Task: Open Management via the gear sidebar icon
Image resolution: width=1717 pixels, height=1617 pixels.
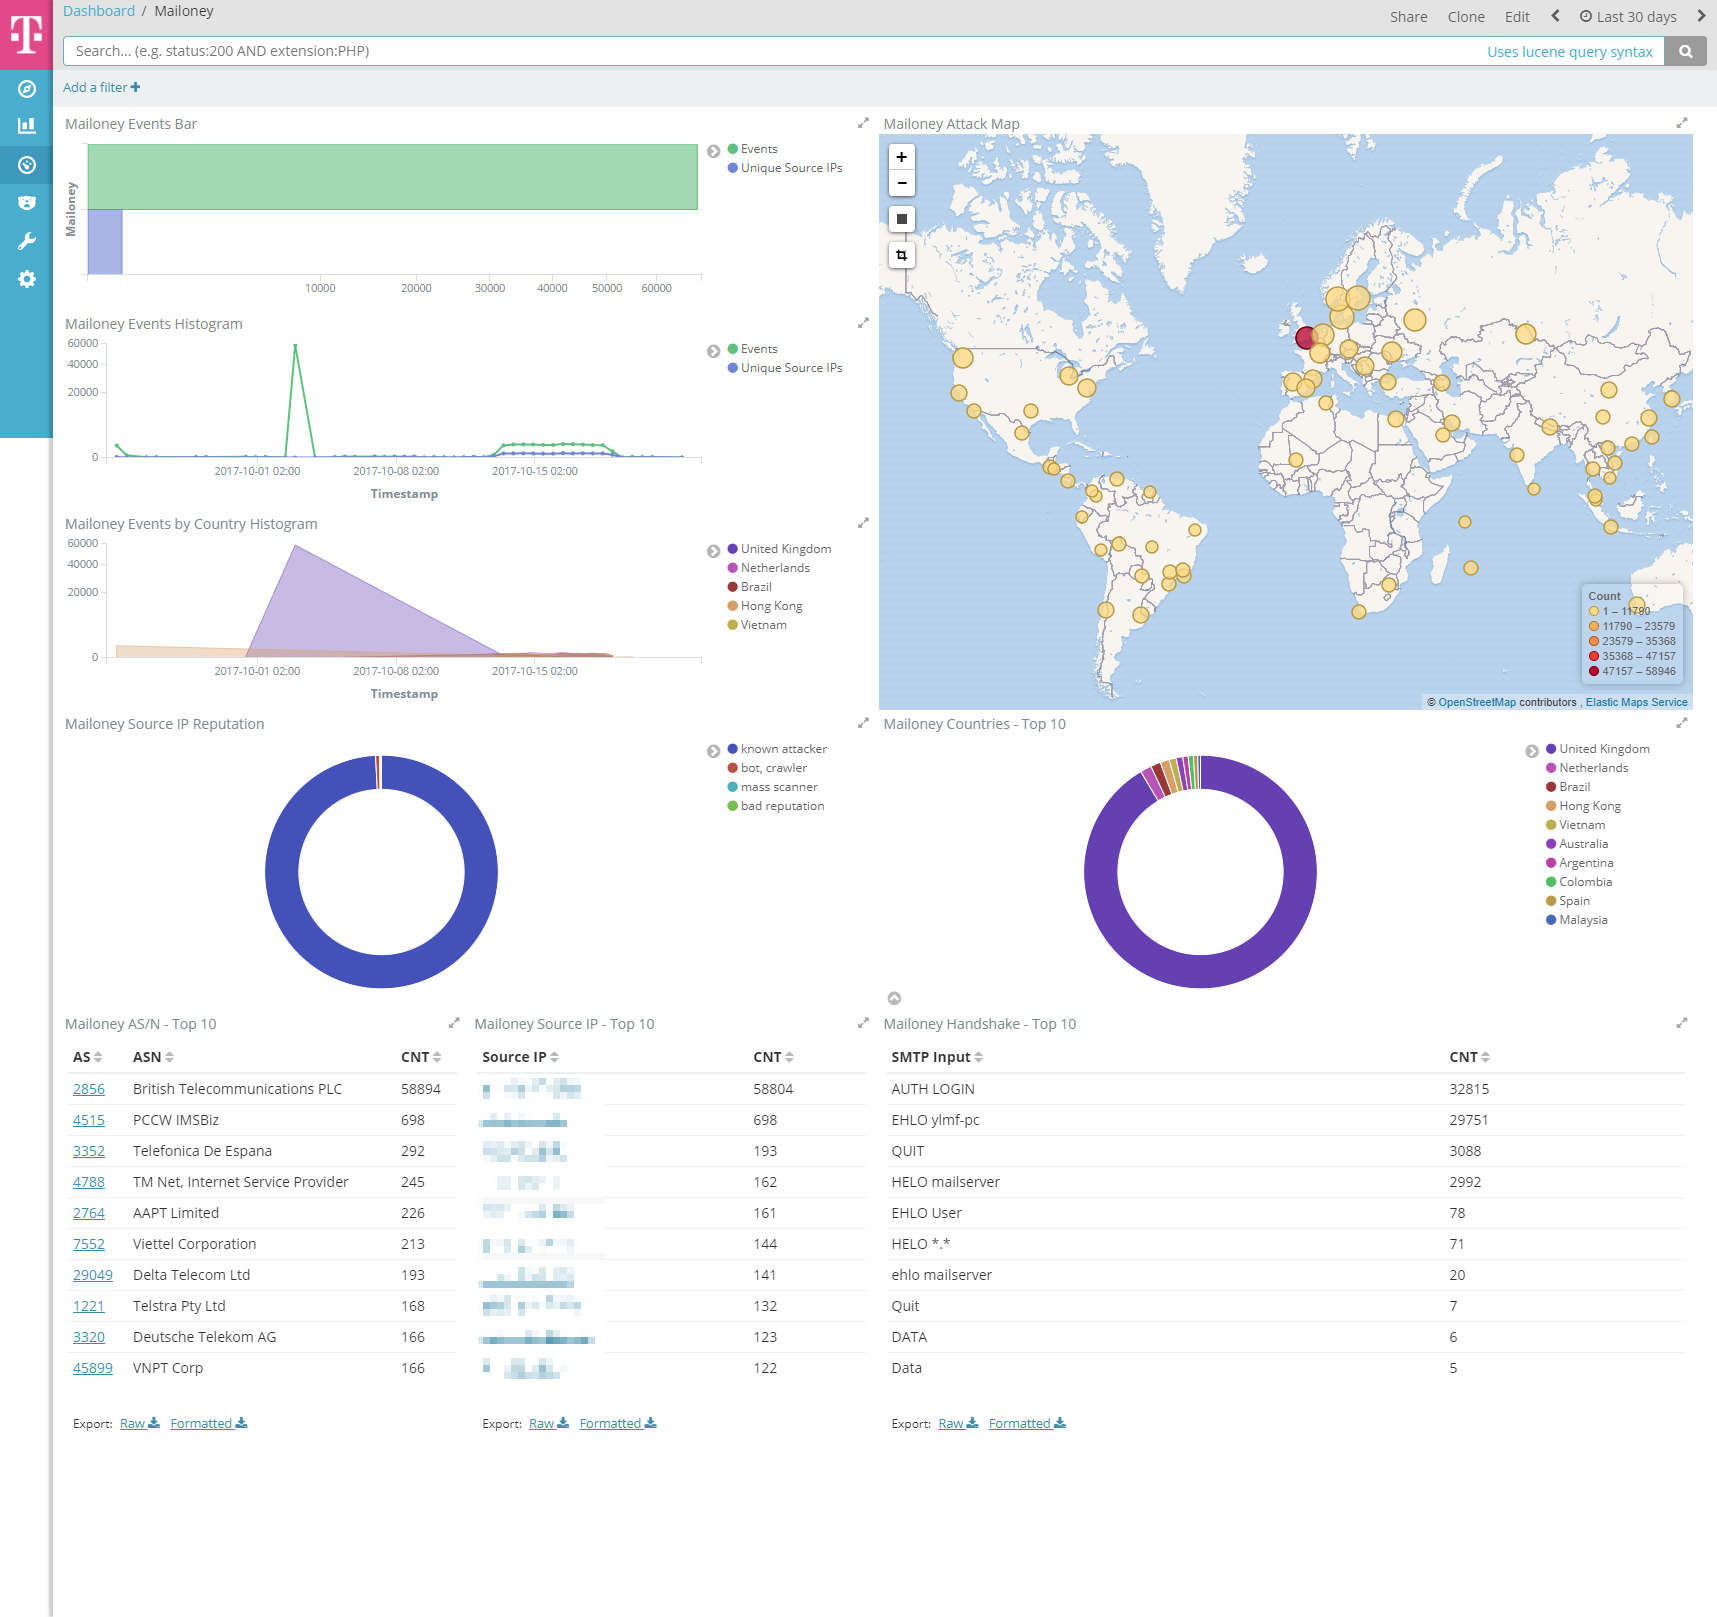Action: [27, 279]
